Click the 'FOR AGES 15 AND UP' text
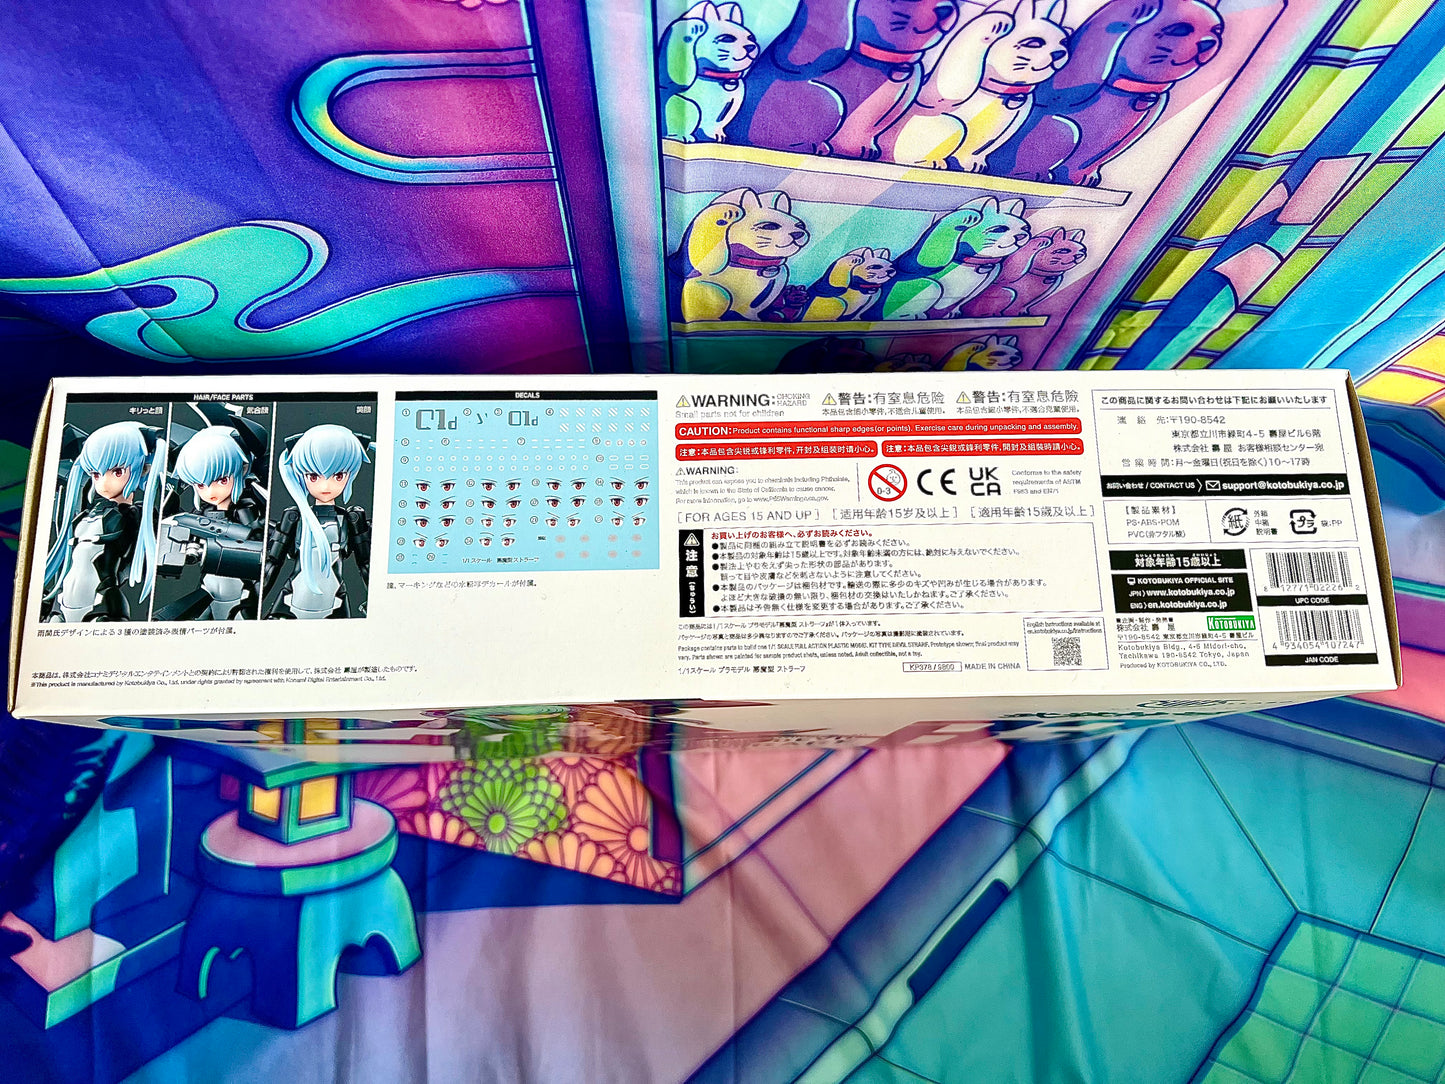 tap(750, 516)
